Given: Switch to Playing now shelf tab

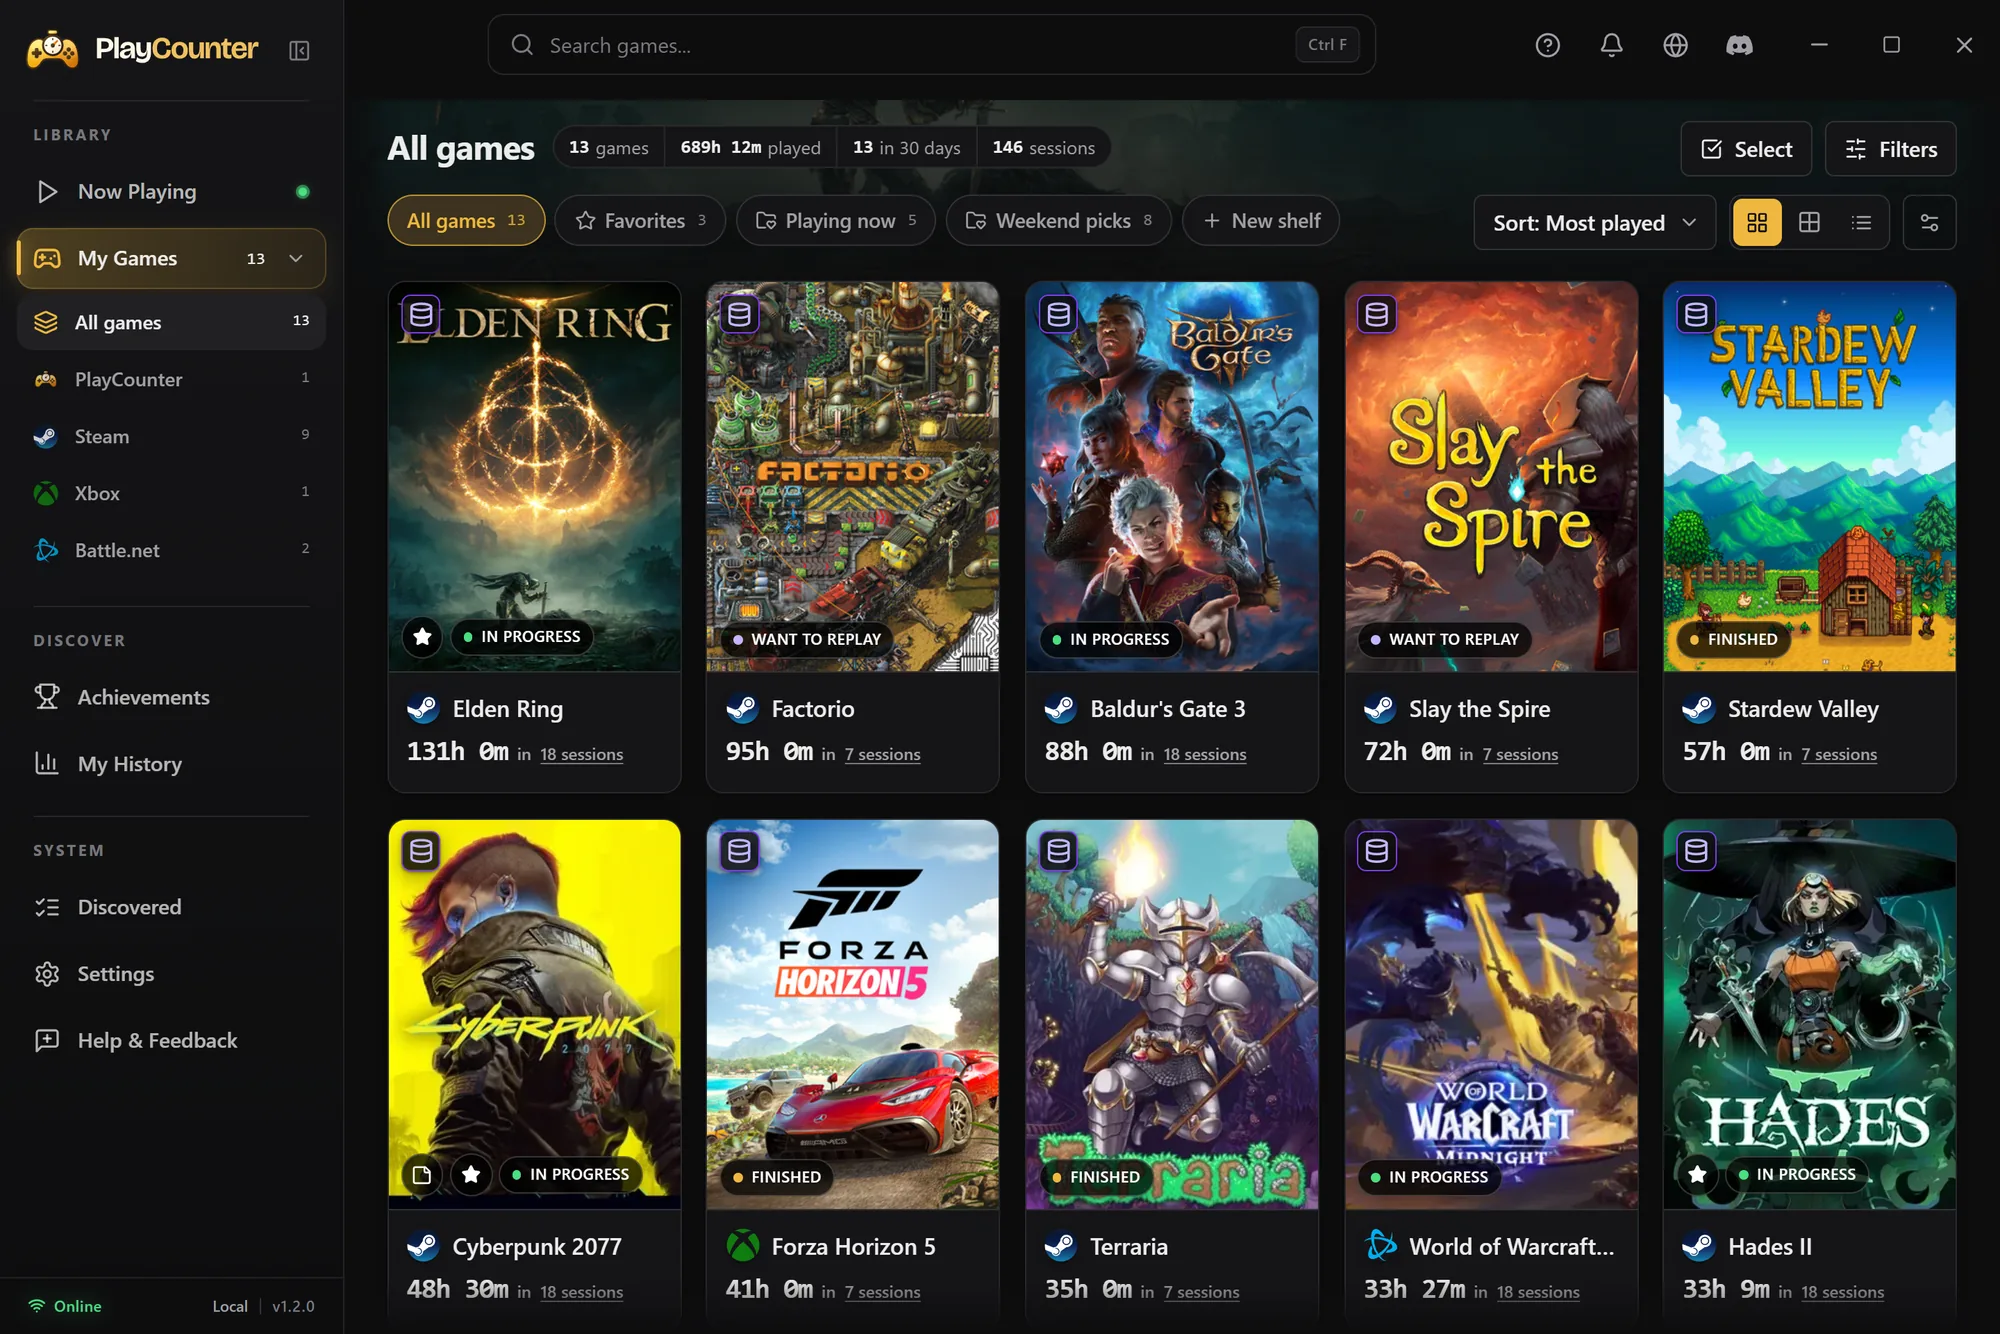Looking at the screenshot, I should click(x=836, y=220).
